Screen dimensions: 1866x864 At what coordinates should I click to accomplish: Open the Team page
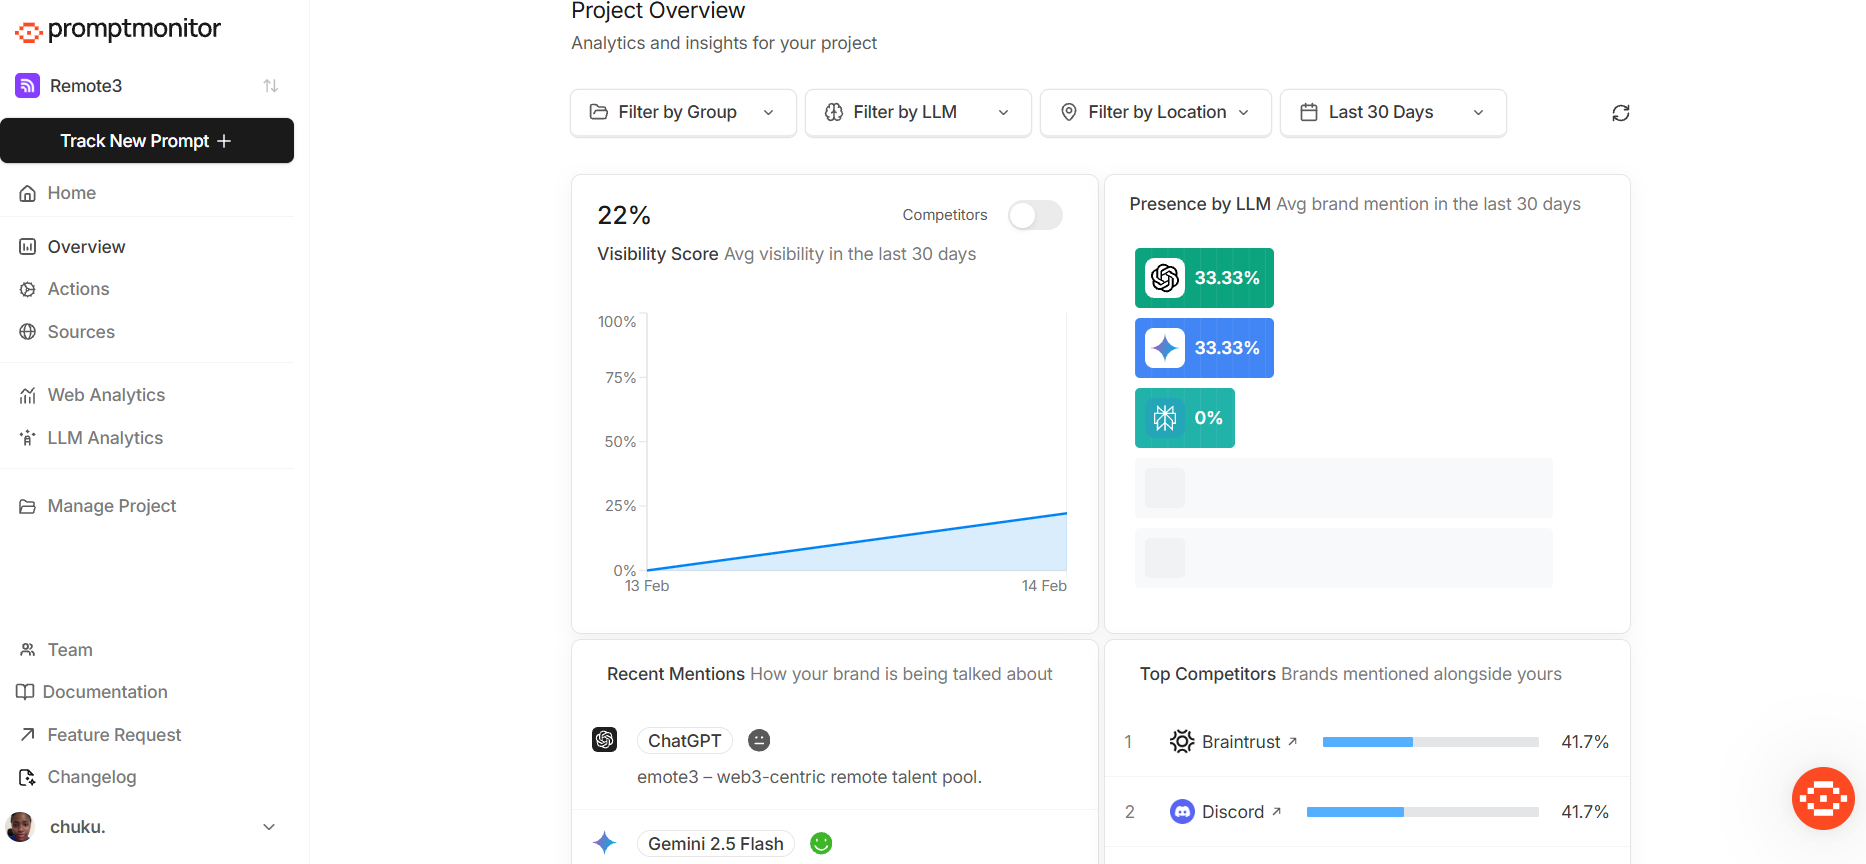point(70,650)
